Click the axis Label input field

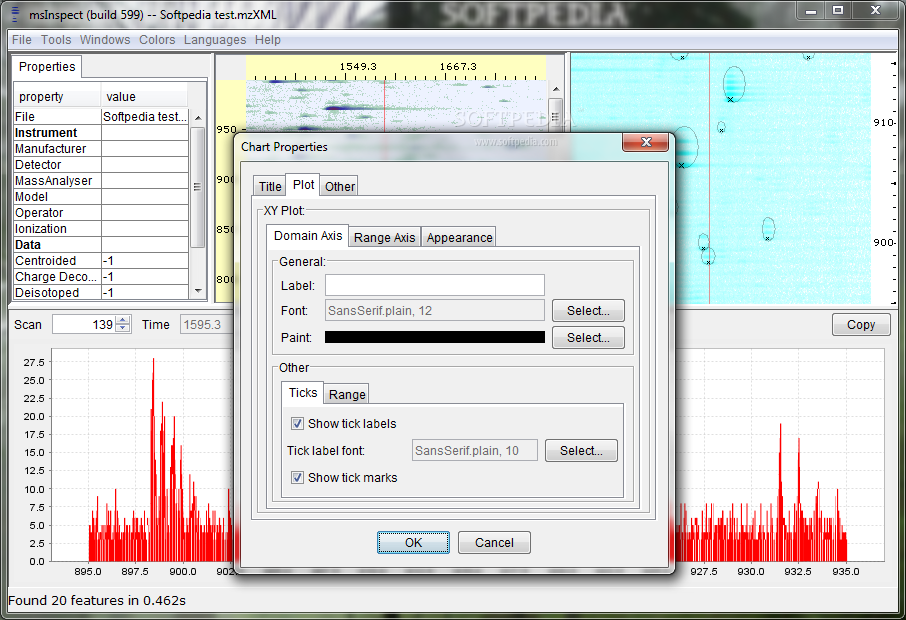point(435,285)
